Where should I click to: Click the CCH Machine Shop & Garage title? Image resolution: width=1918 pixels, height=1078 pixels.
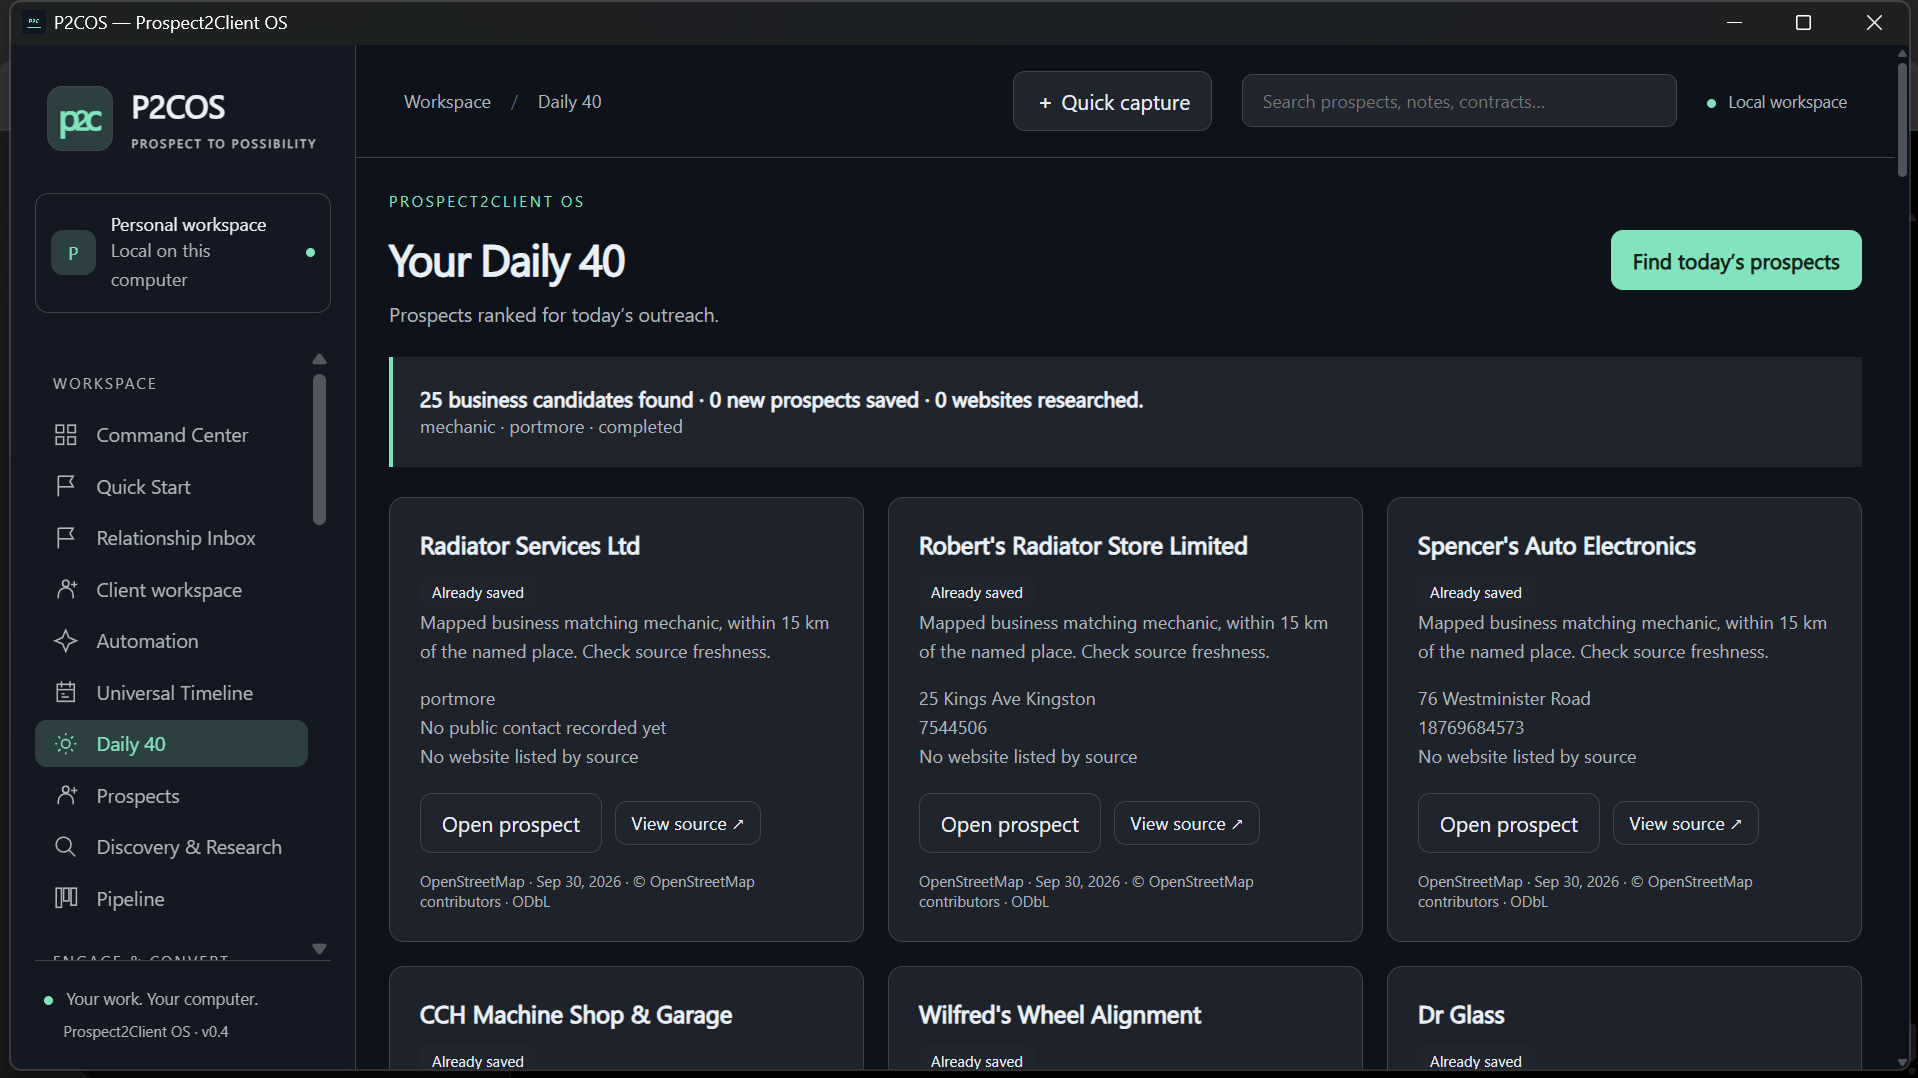[x=576, y=1015]
